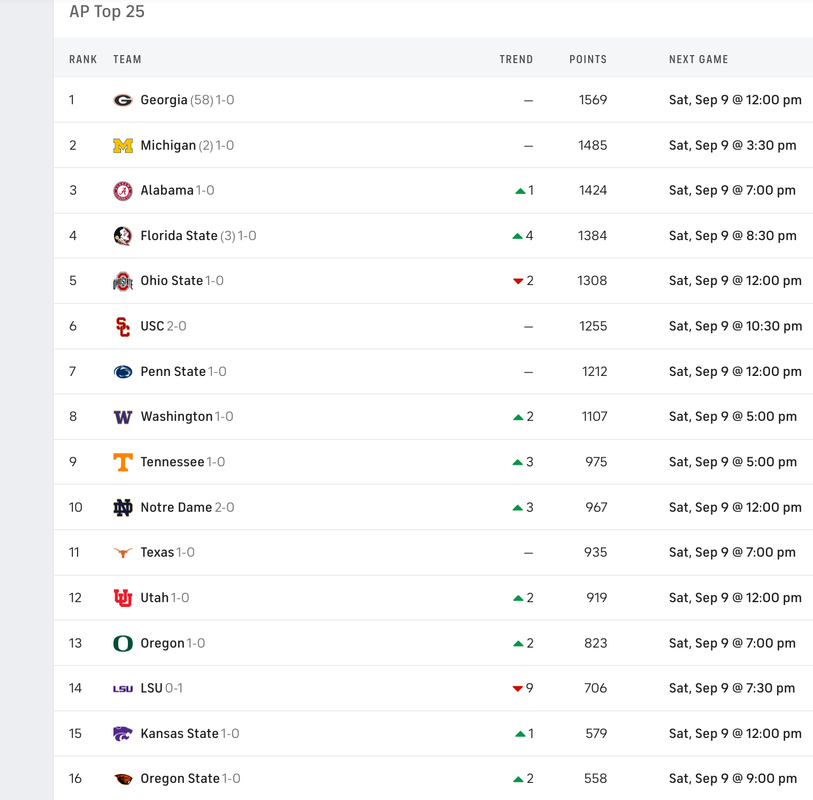Click Notre Dame's green up trend arrow
This screenshot has width=813, height=800.
click(517, 508)
